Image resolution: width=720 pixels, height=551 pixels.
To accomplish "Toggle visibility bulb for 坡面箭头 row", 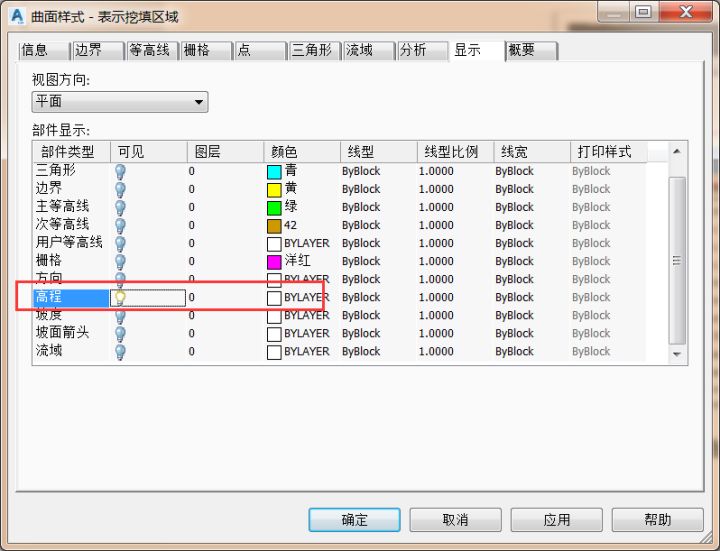I will tap(120, 333).
